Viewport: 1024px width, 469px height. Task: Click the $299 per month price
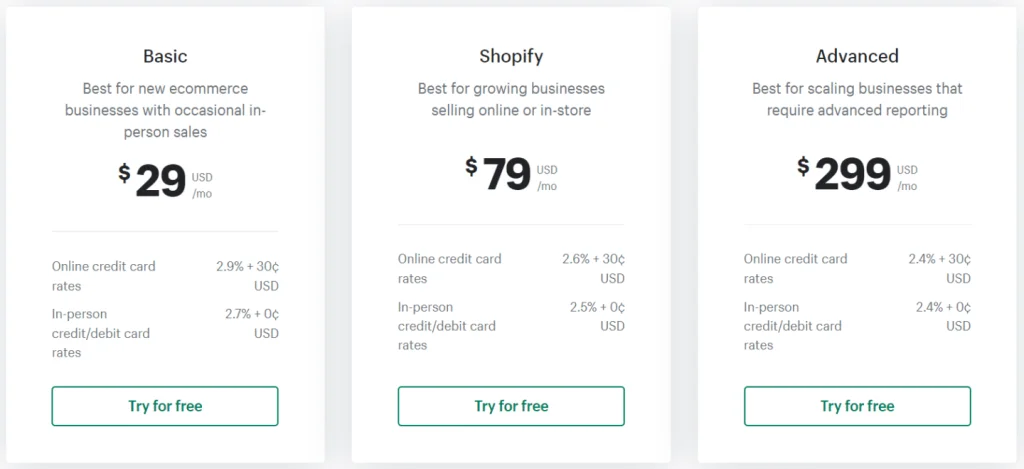click(x=852, y=173)
